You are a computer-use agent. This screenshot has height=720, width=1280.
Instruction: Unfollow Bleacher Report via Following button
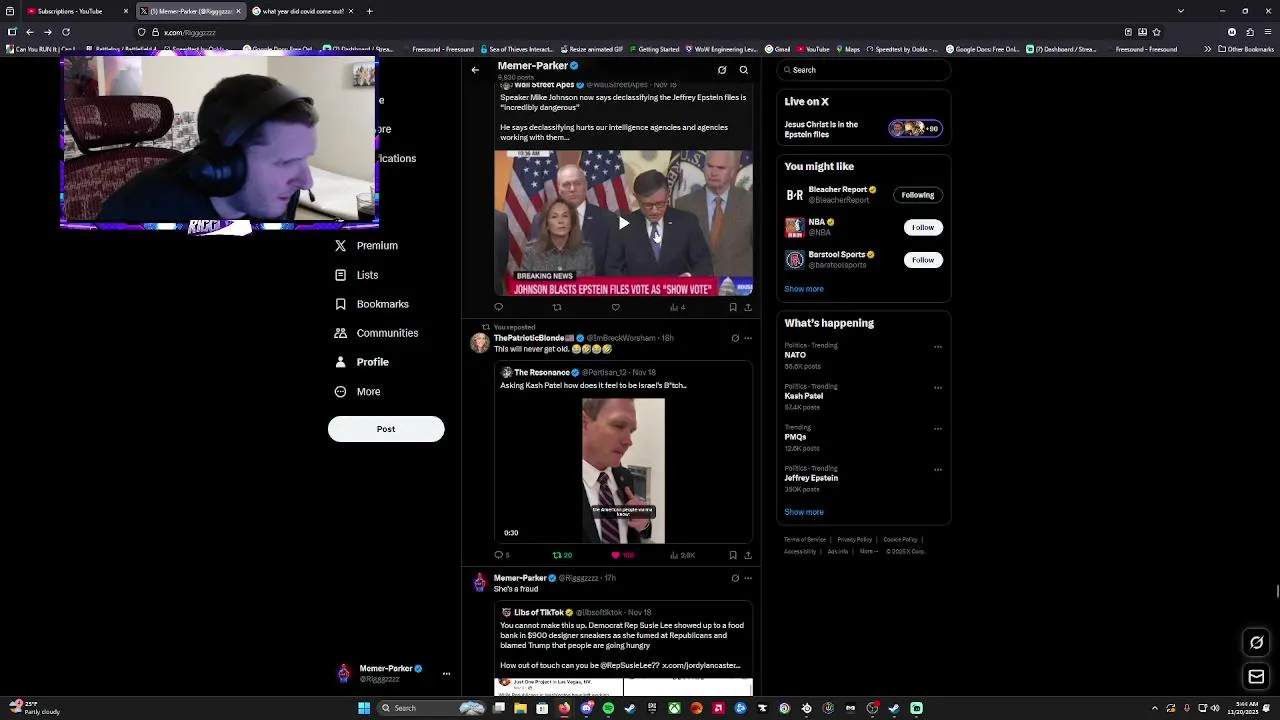click(917, 195)
